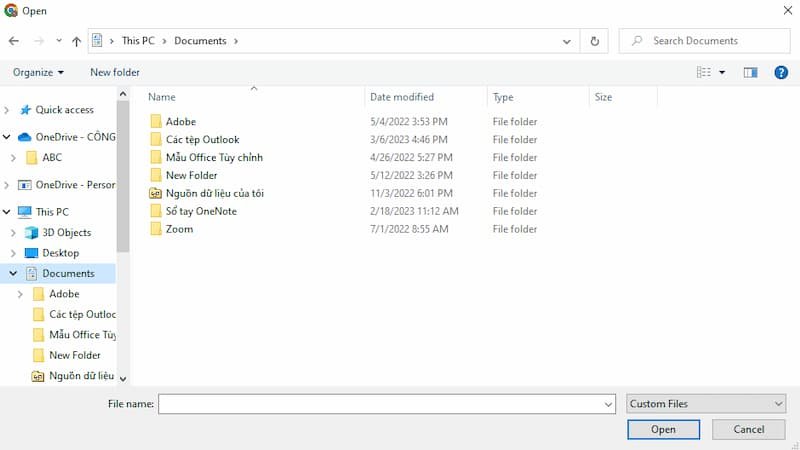Close the Open dialog
The height and width of the screenshot is (450, 800).
click(x=787, y=10)
